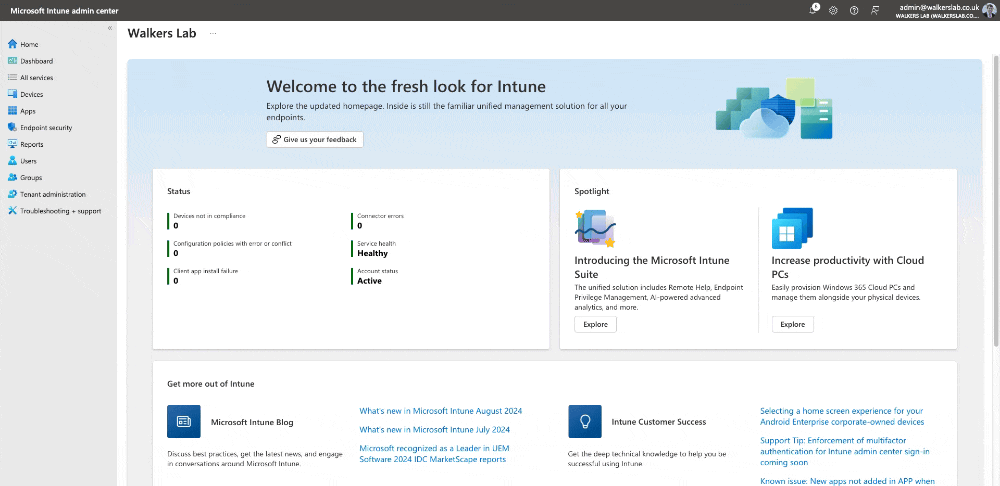Open What's new in Intune August 2024 link
Viewport: 1000px width, 486px height.
[440, 411]
